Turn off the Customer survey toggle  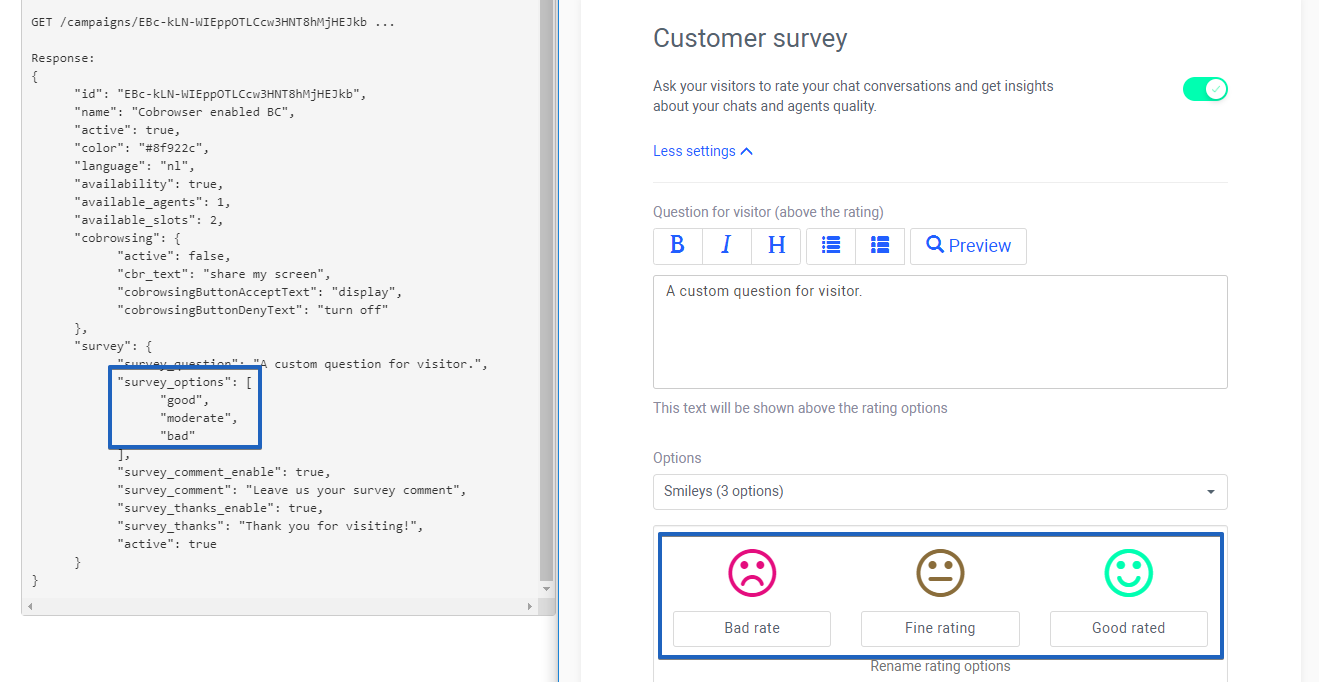[1205, 89]
